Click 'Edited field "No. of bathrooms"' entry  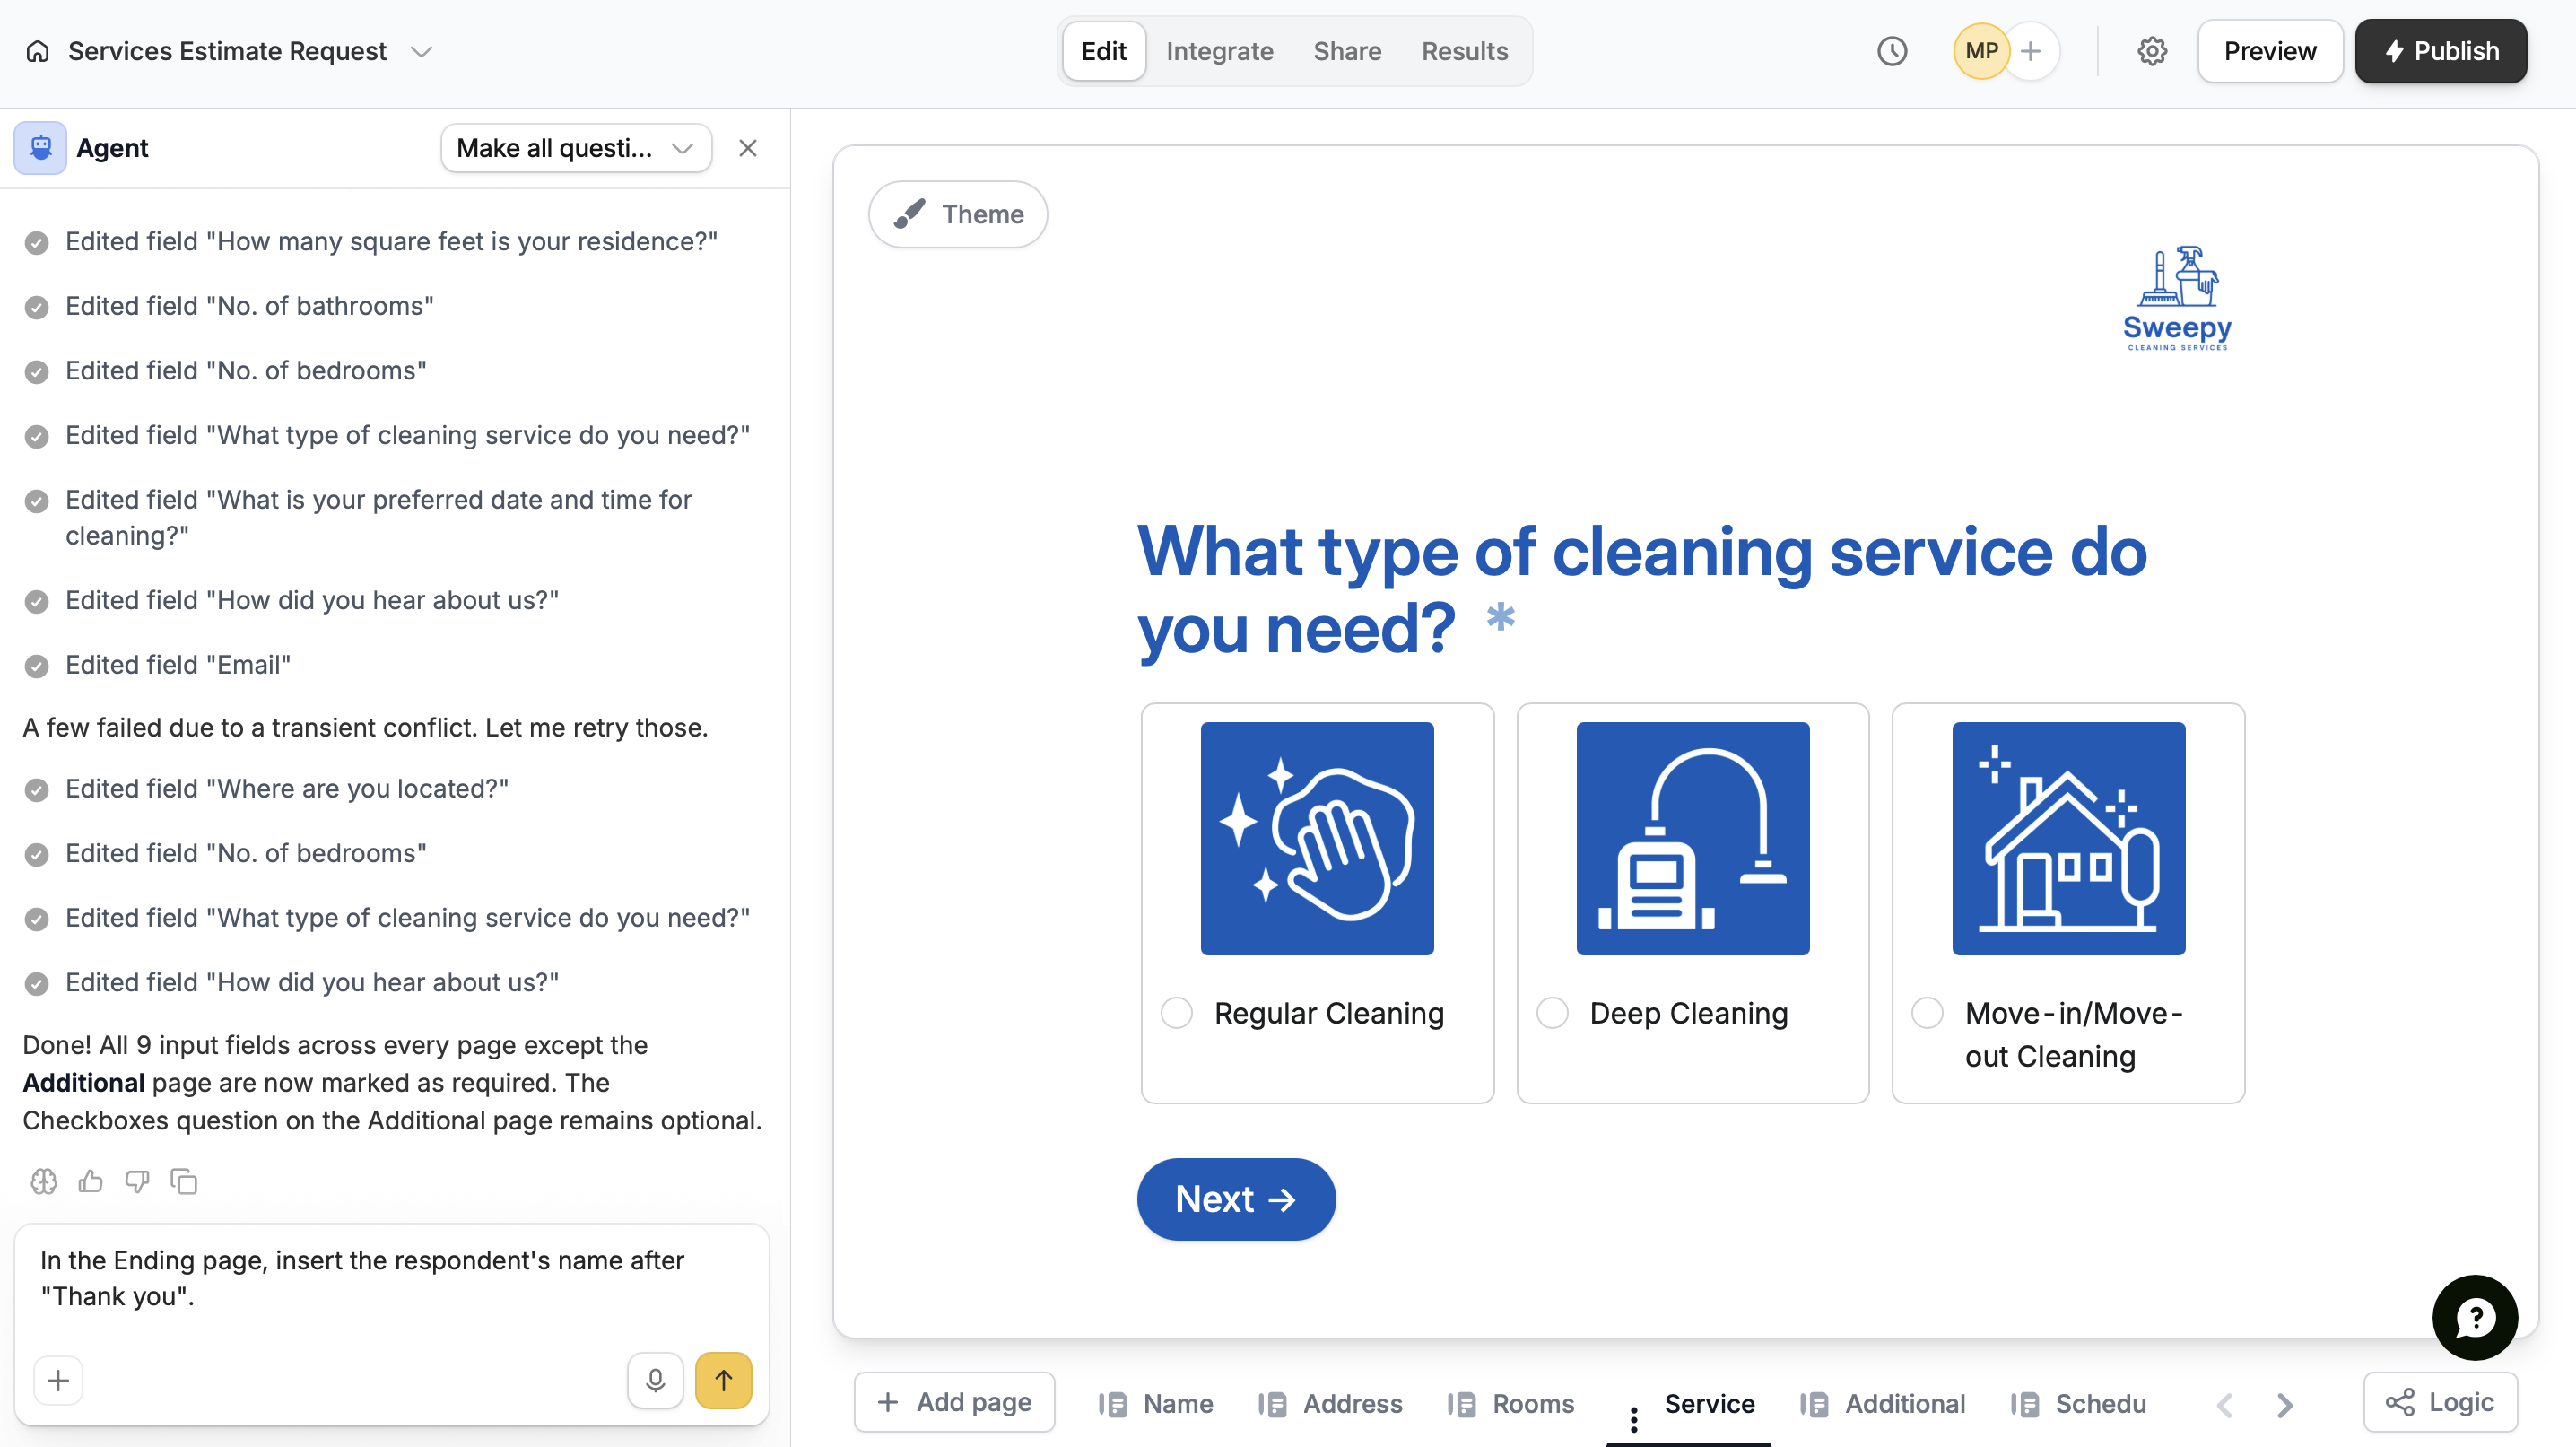click(249, 306)
